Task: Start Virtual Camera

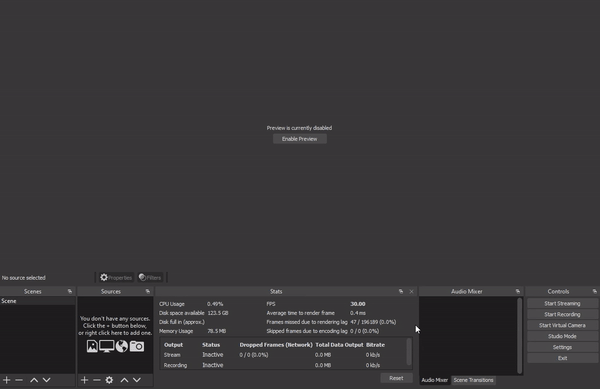Action: (562, 326)
